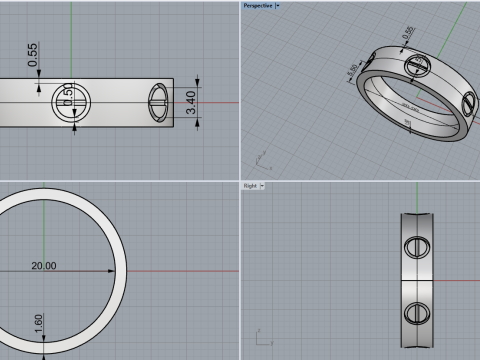
Task: Select the 3.40 width dimension text
Action: (x=191, y=103)
